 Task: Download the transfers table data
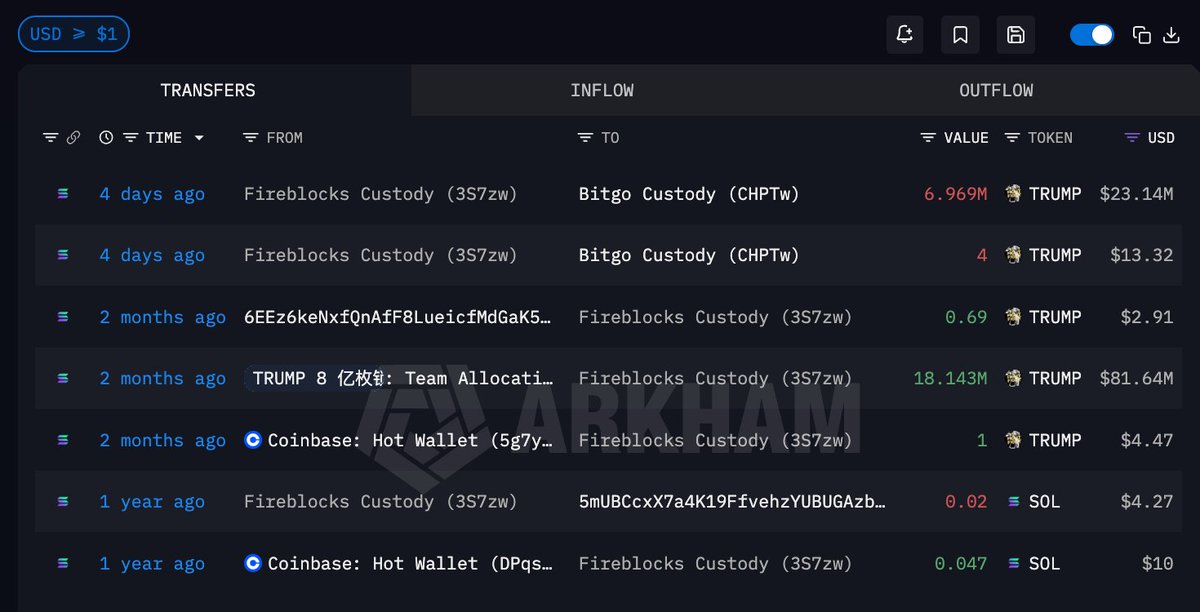pyautogui.click(x=1172, y=35)
